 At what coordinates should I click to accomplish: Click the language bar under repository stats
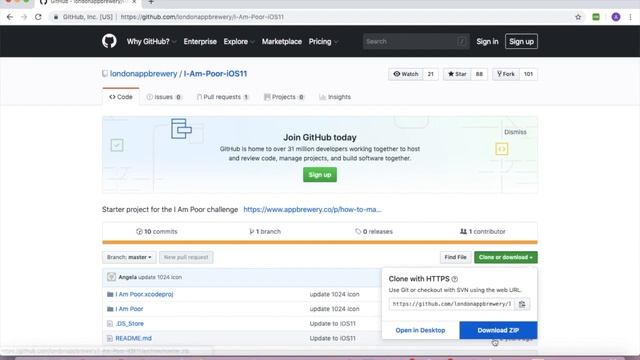320,242
